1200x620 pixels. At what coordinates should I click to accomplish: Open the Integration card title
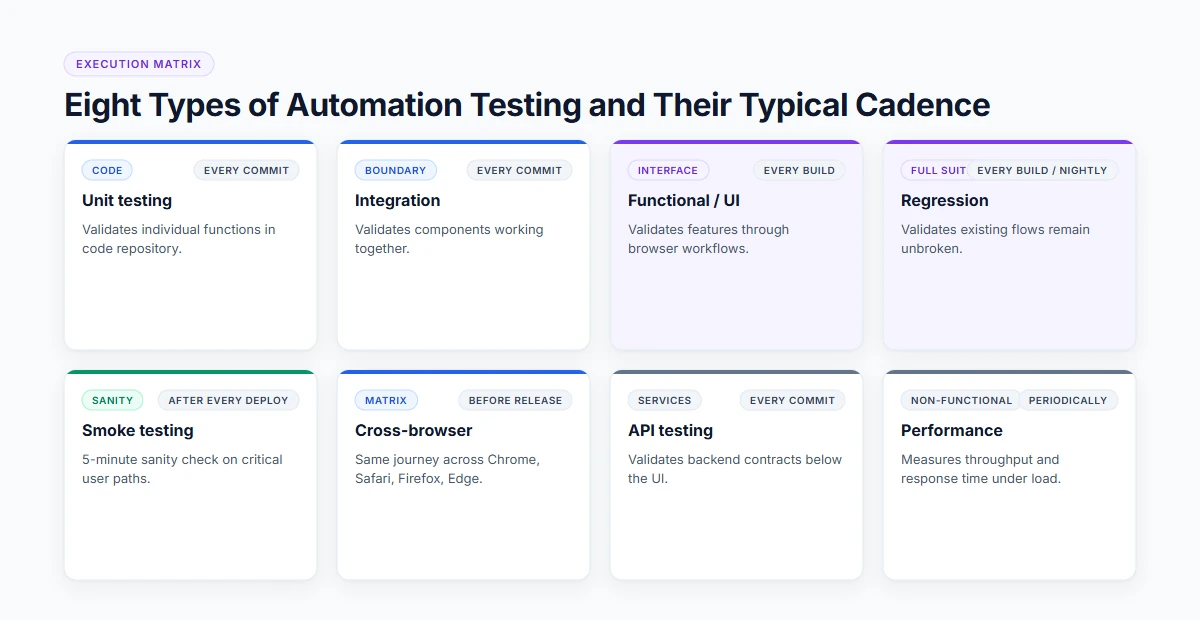coord(398,200)
